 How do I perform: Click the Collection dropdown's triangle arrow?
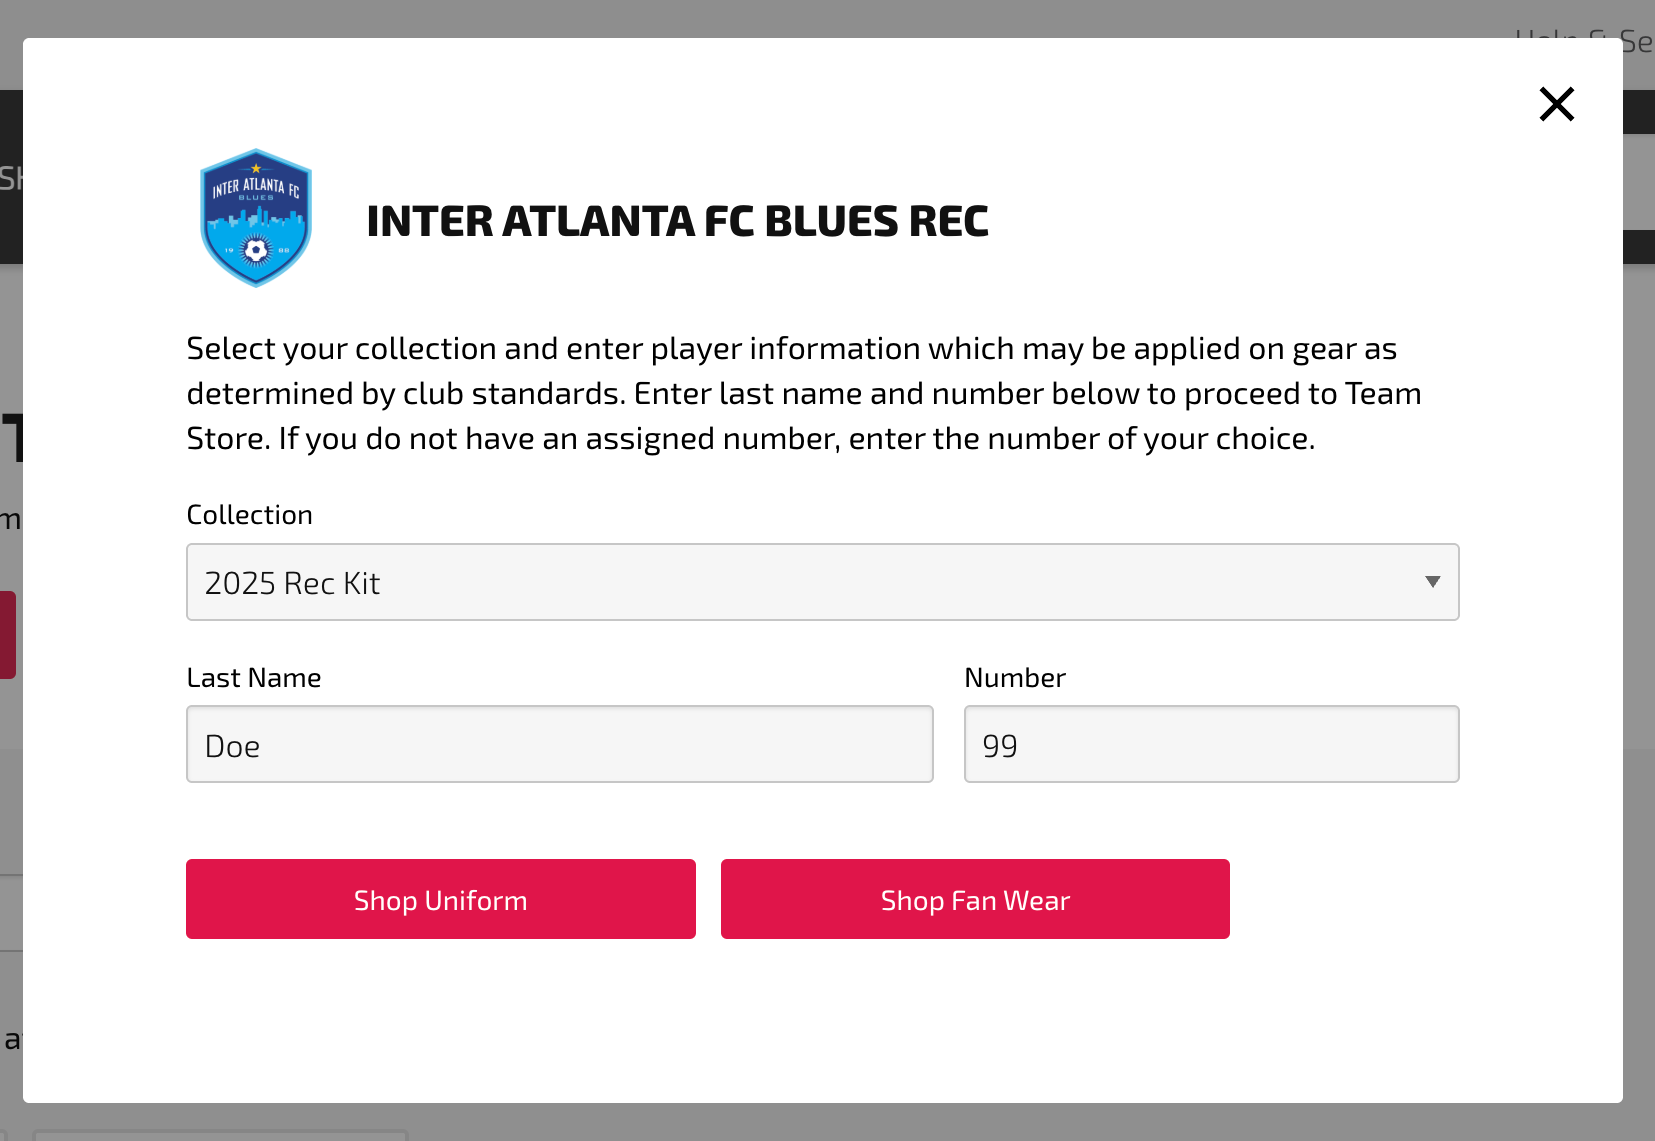tap(1432, 582)
